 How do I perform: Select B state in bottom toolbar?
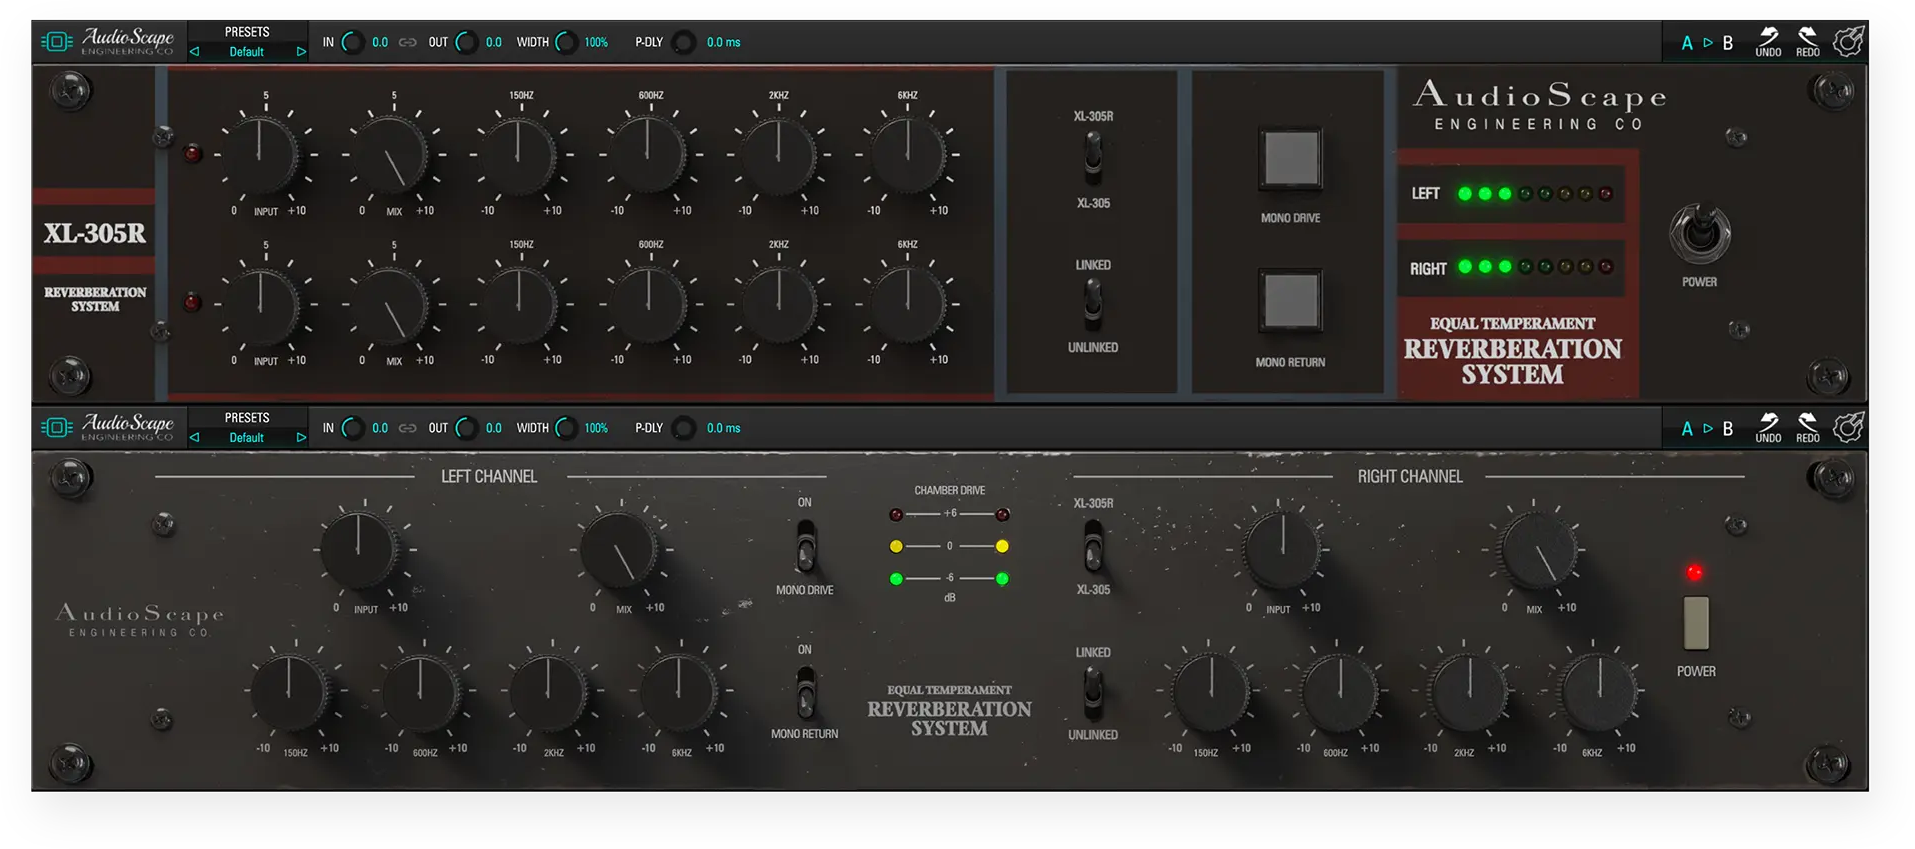(x=1727, y=429)
